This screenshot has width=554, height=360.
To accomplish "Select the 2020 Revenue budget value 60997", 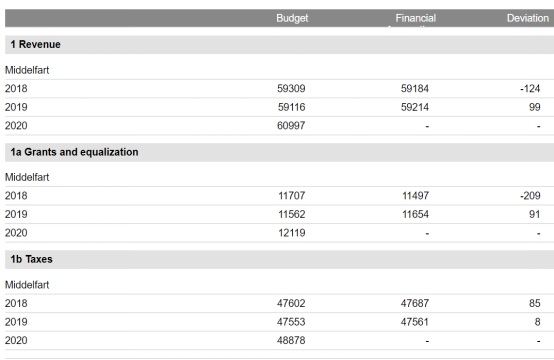I will 291,126.
